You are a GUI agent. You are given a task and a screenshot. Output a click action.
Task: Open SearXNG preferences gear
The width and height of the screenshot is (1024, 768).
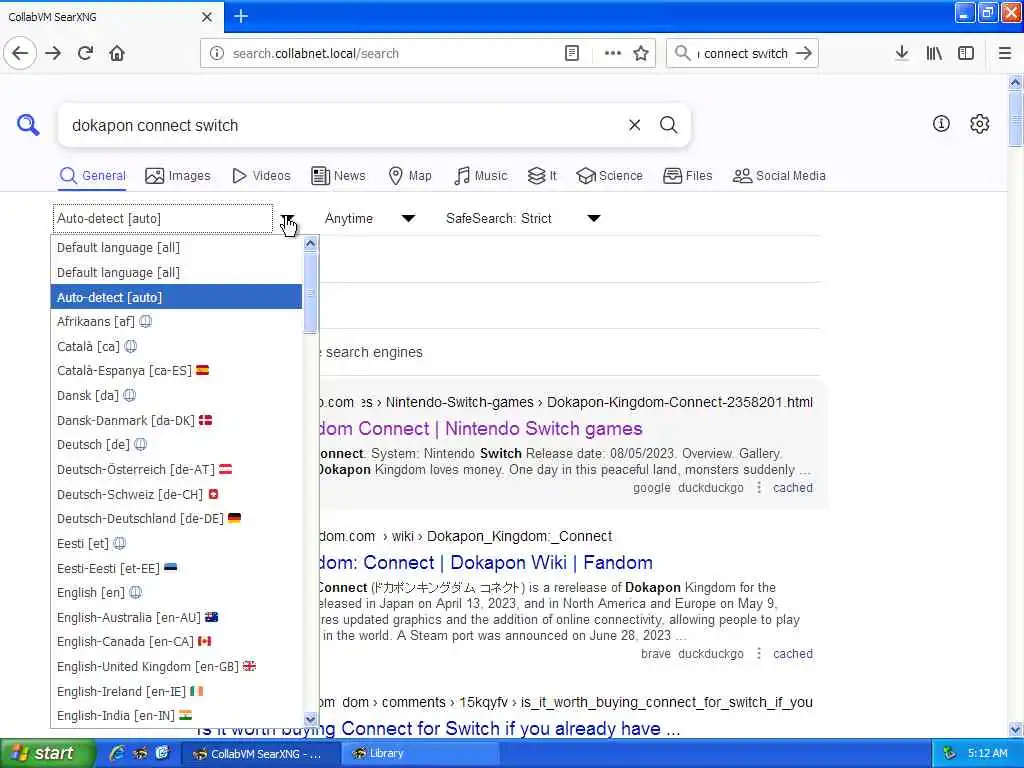980,123
